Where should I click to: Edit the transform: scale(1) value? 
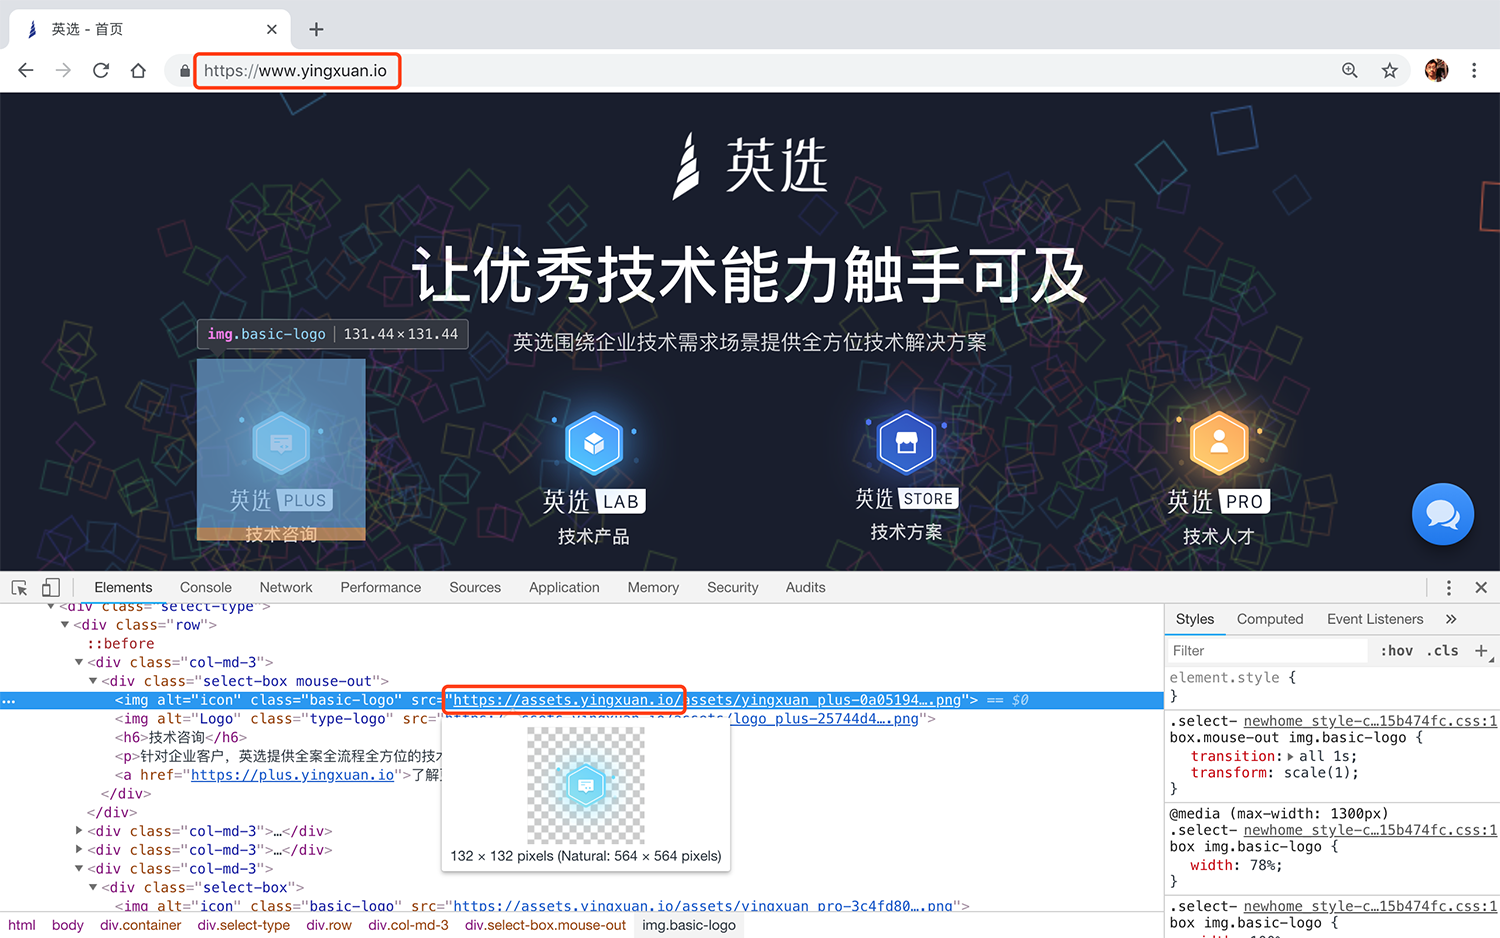[1317, 773]
